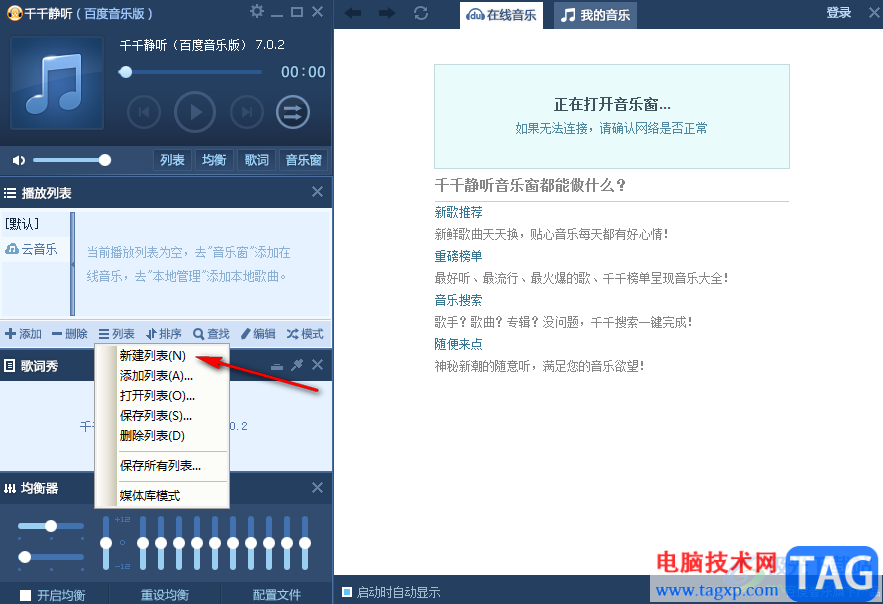Click the playlist sidebar splitter handle
The image size is (883, 604).
(x=72, y=263)
